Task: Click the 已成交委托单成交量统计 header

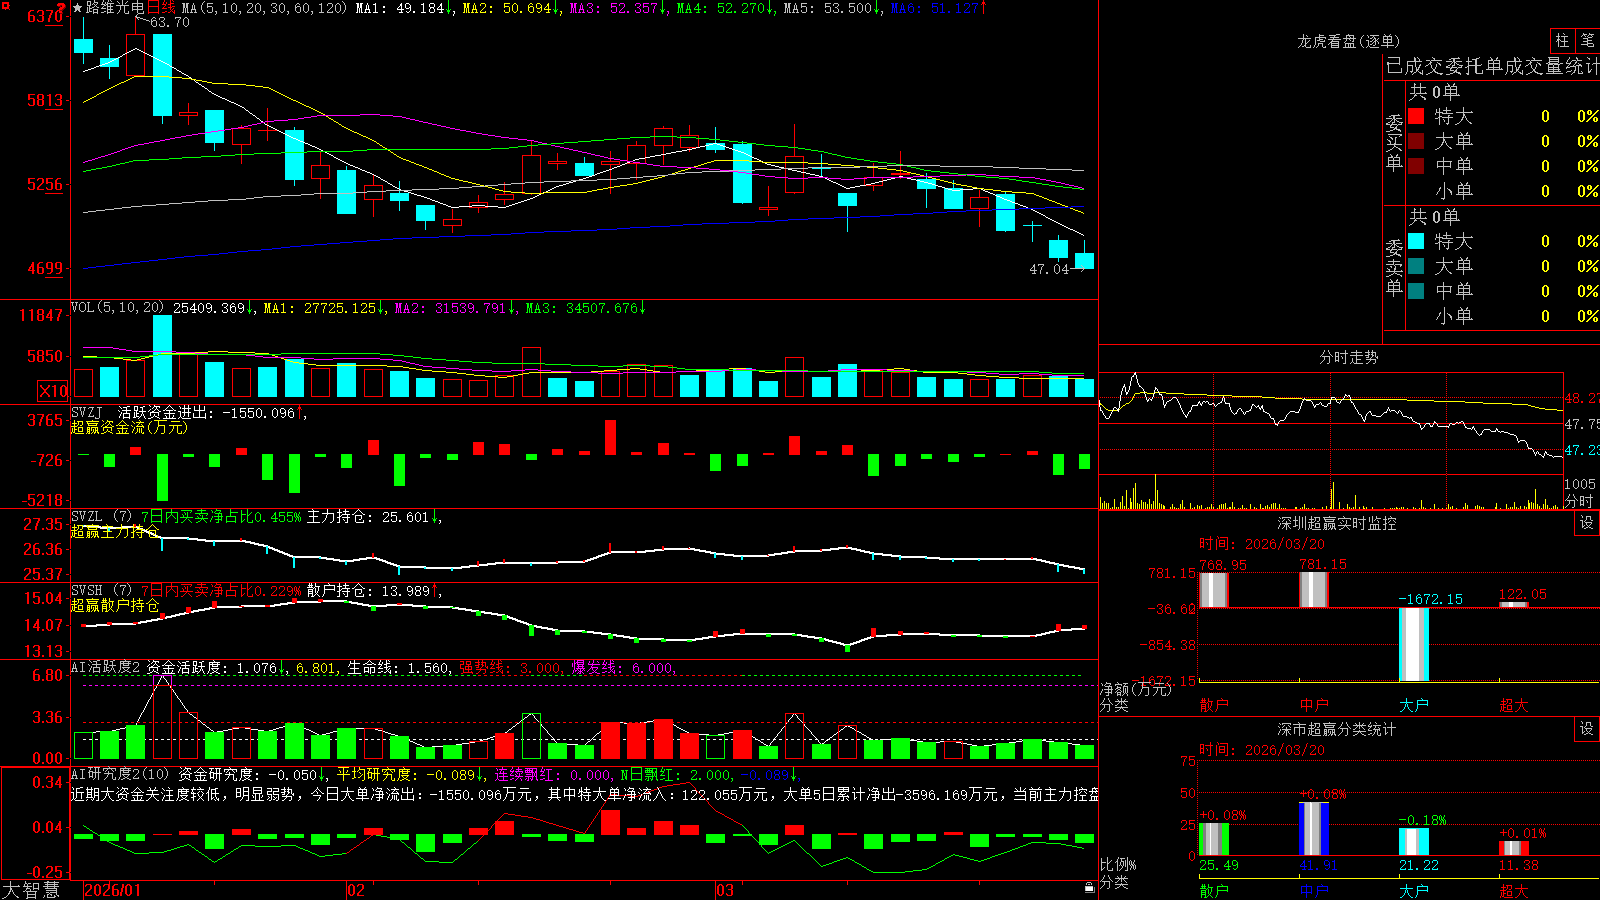Action: click(x=1492, y=66)
